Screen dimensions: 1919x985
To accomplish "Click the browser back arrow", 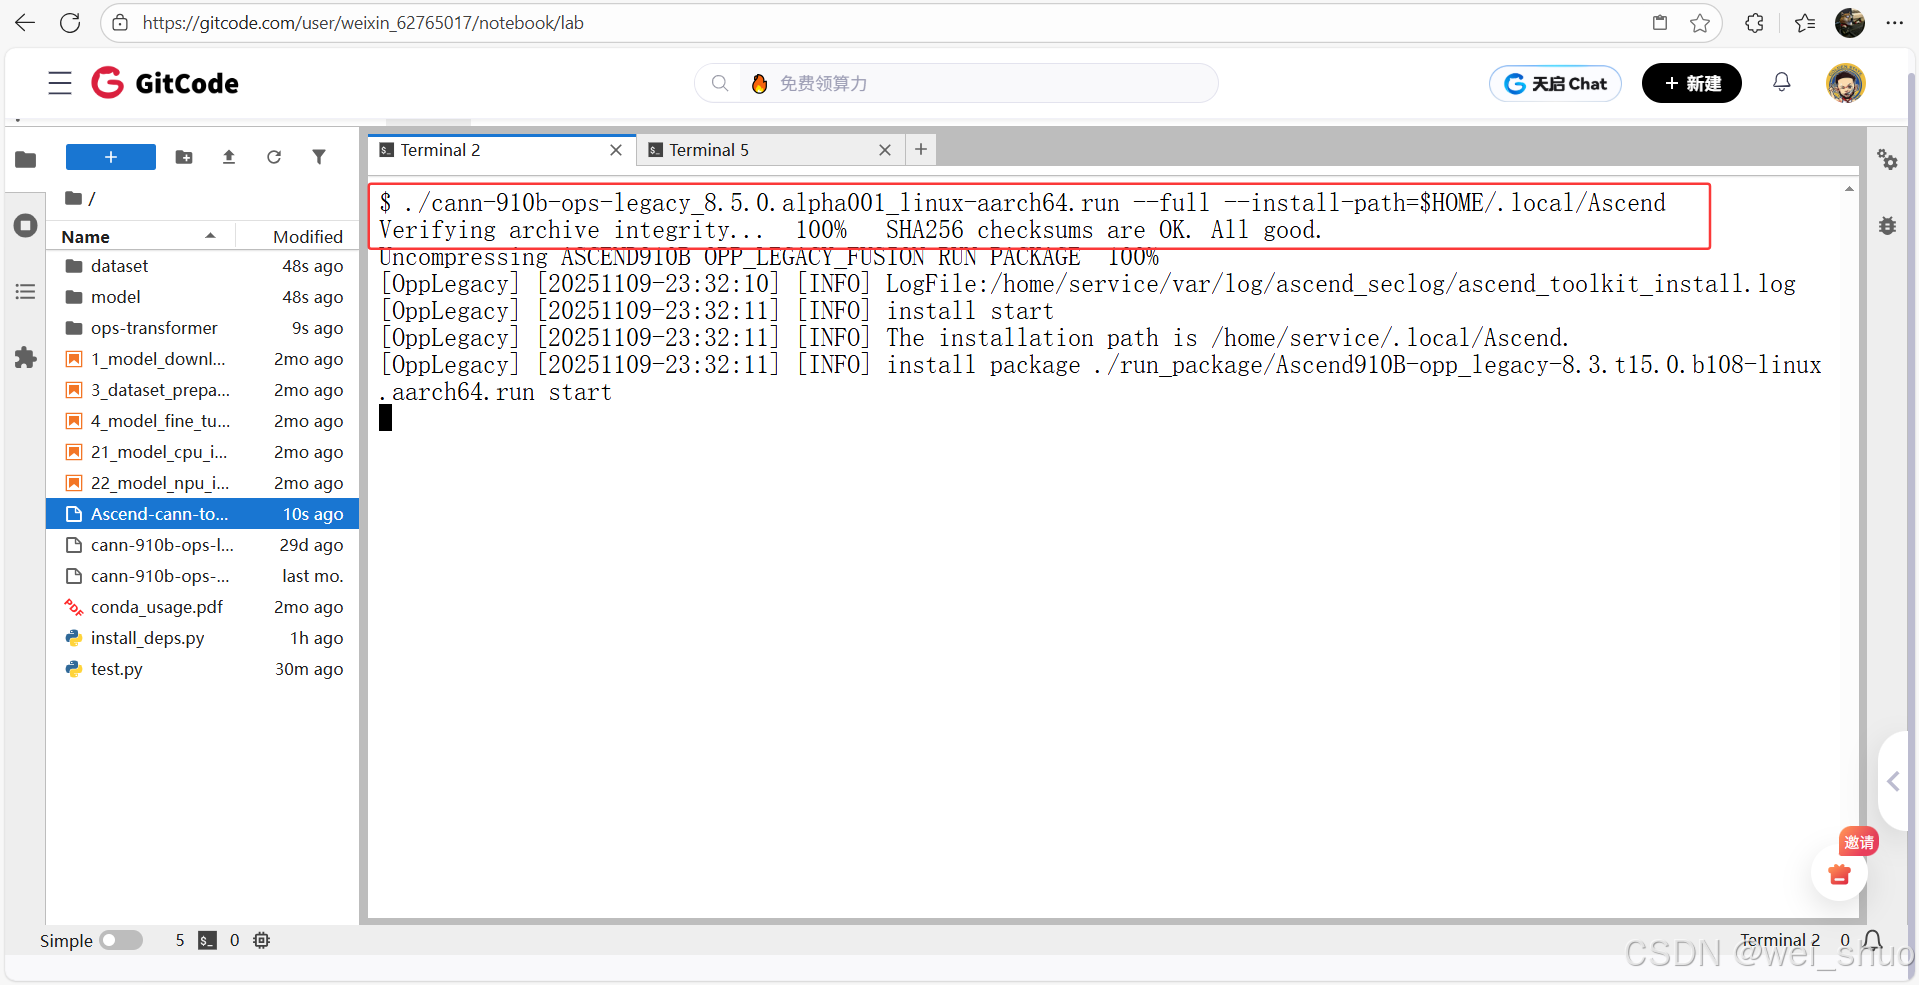I will tap(25, 23).
